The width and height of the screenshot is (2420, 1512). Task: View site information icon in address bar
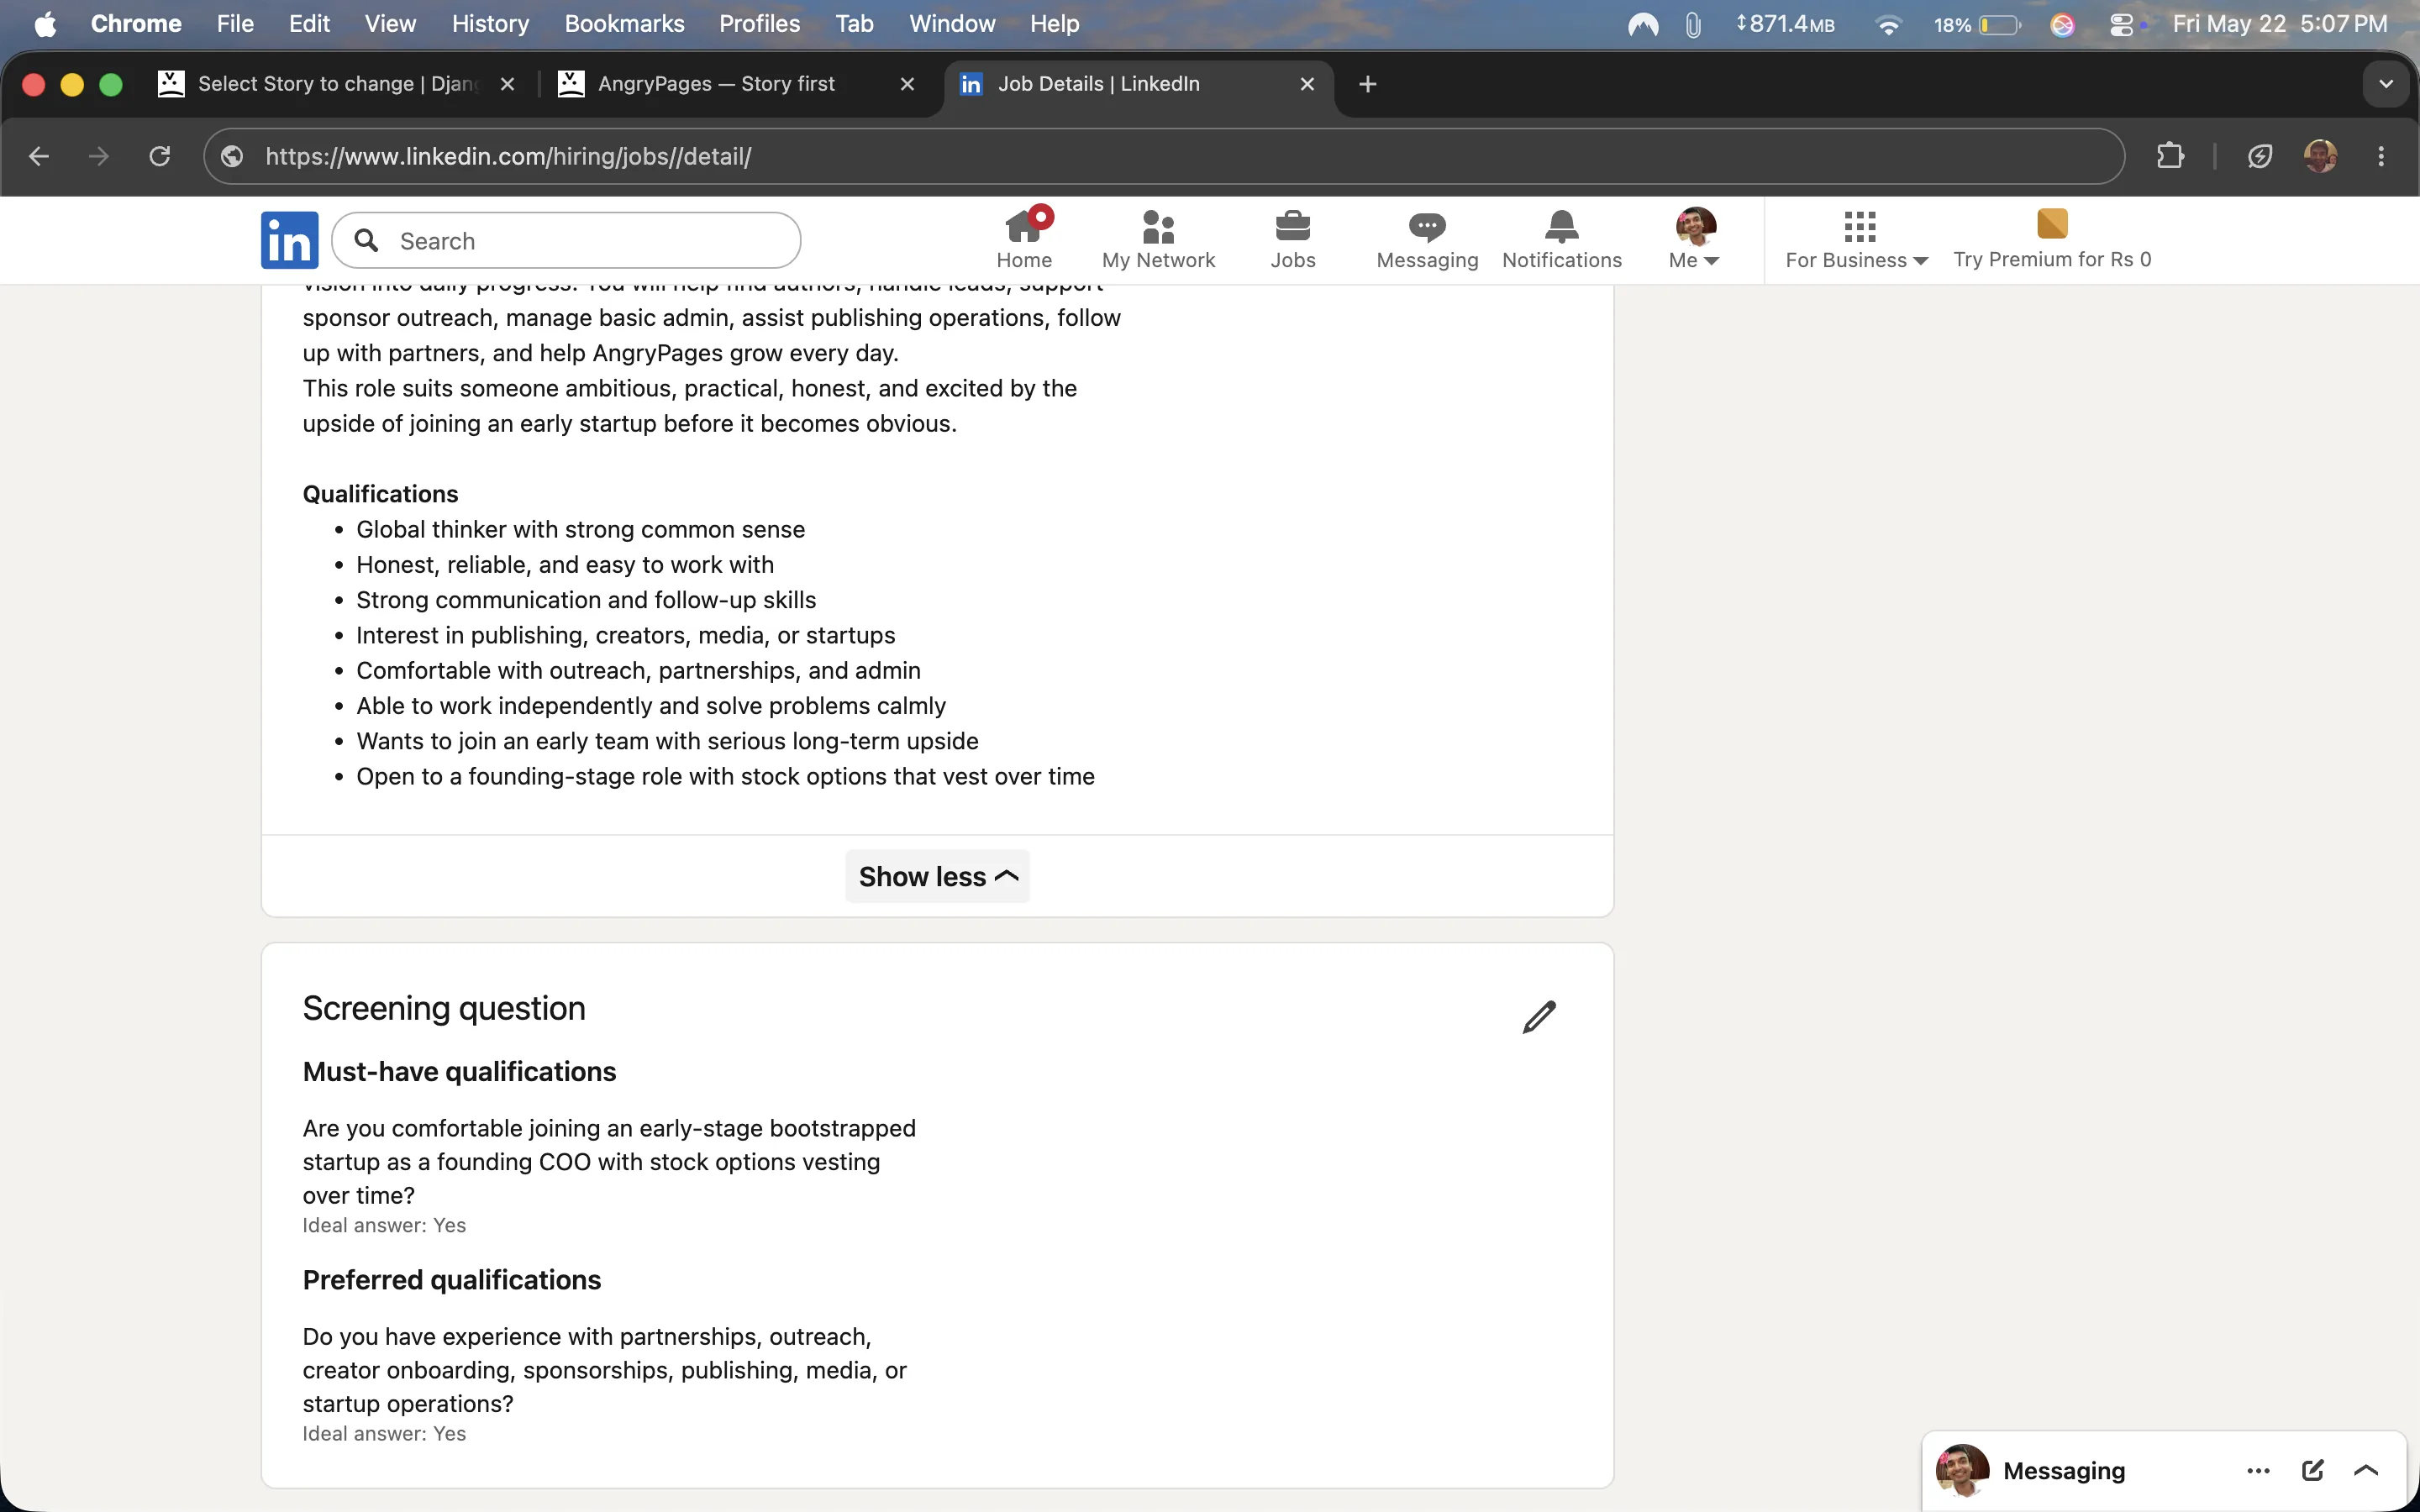(x=232, y=156)
